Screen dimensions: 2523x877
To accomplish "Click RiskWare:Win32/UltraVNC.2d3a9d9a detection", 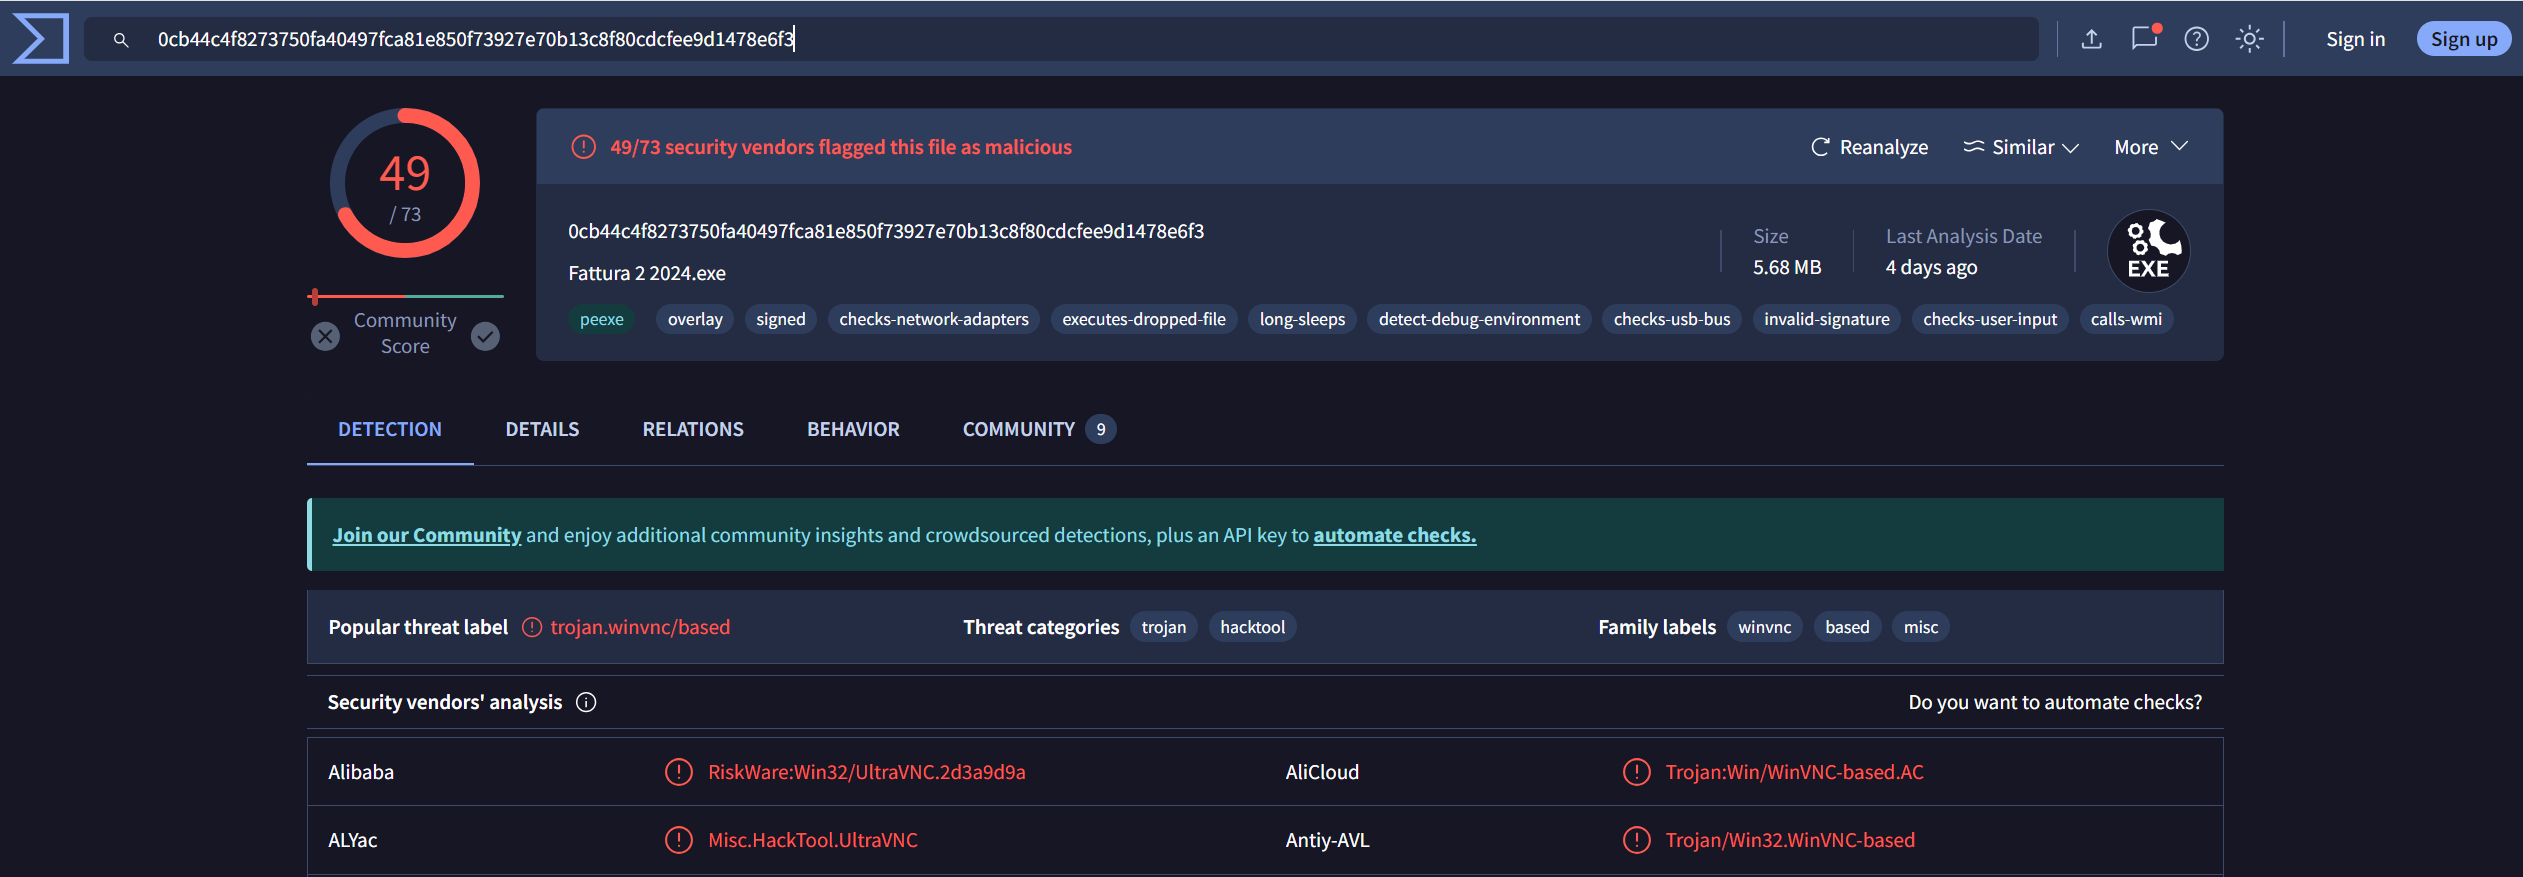I will pyautogui.click(x=867, y=772).
